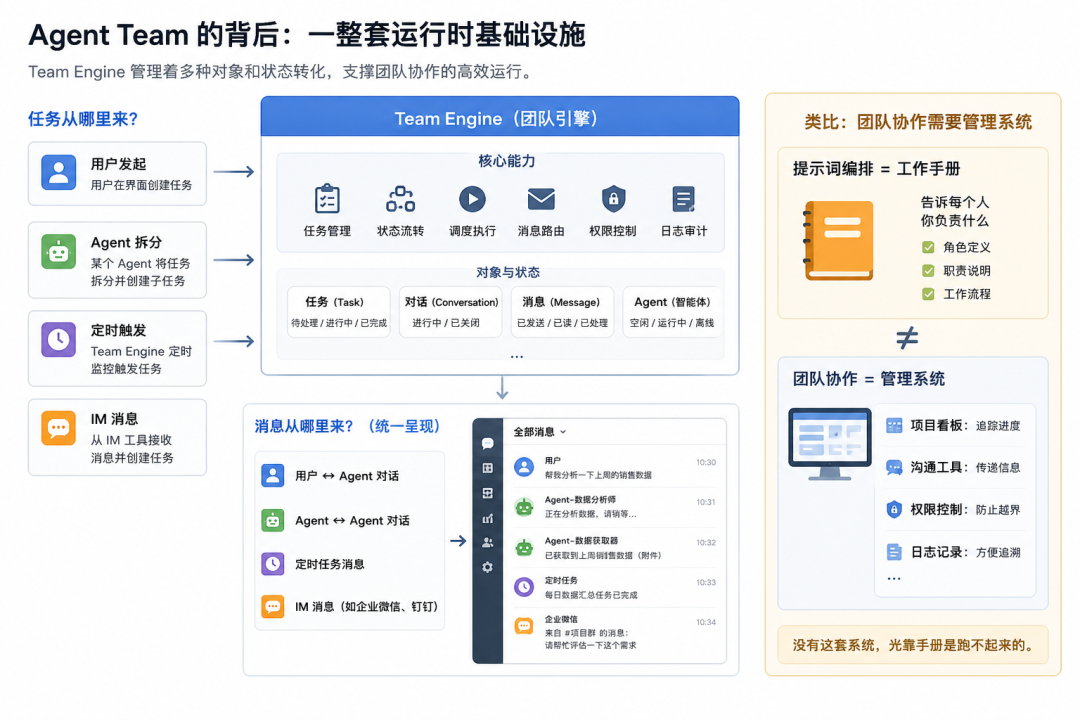Click the 用户在界面创建任务 description
This screenshot has height=720, width=1080.
pyautogui.click(x=141, y=185)
